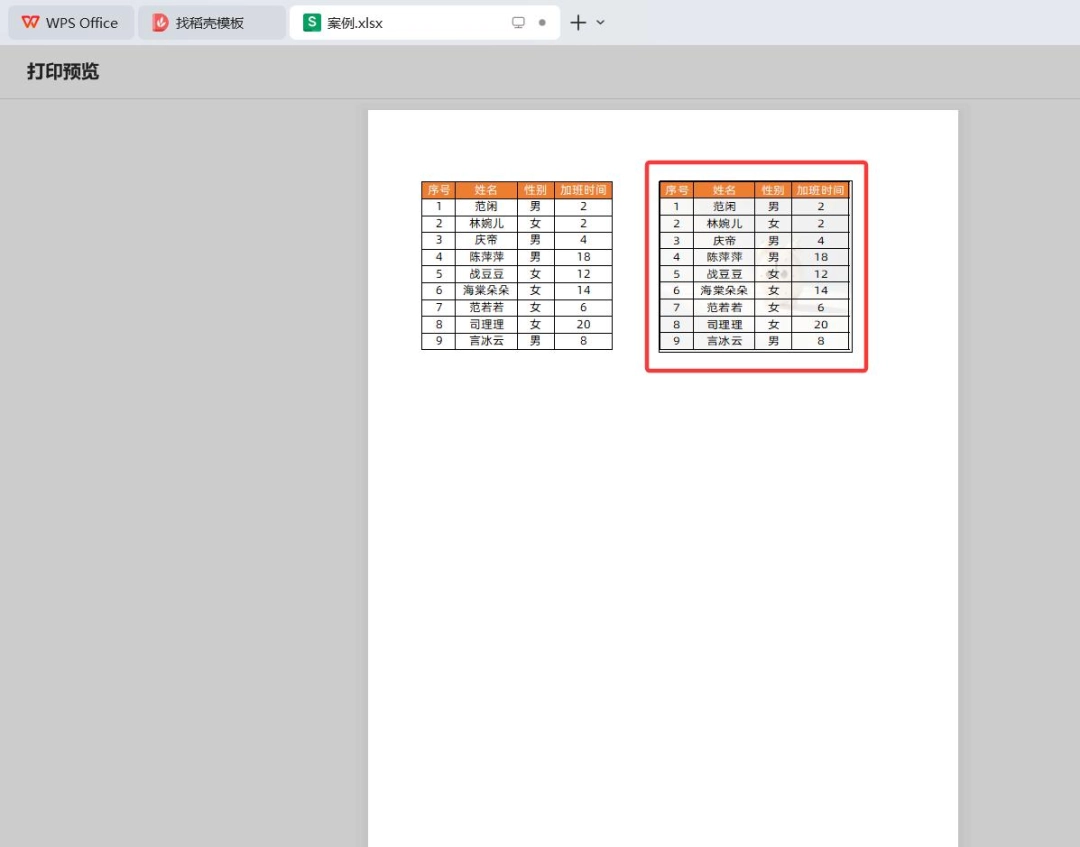Click 姓名 header in the left table
The height and width of the screenshot is (847, 1080).
[486, 190]
